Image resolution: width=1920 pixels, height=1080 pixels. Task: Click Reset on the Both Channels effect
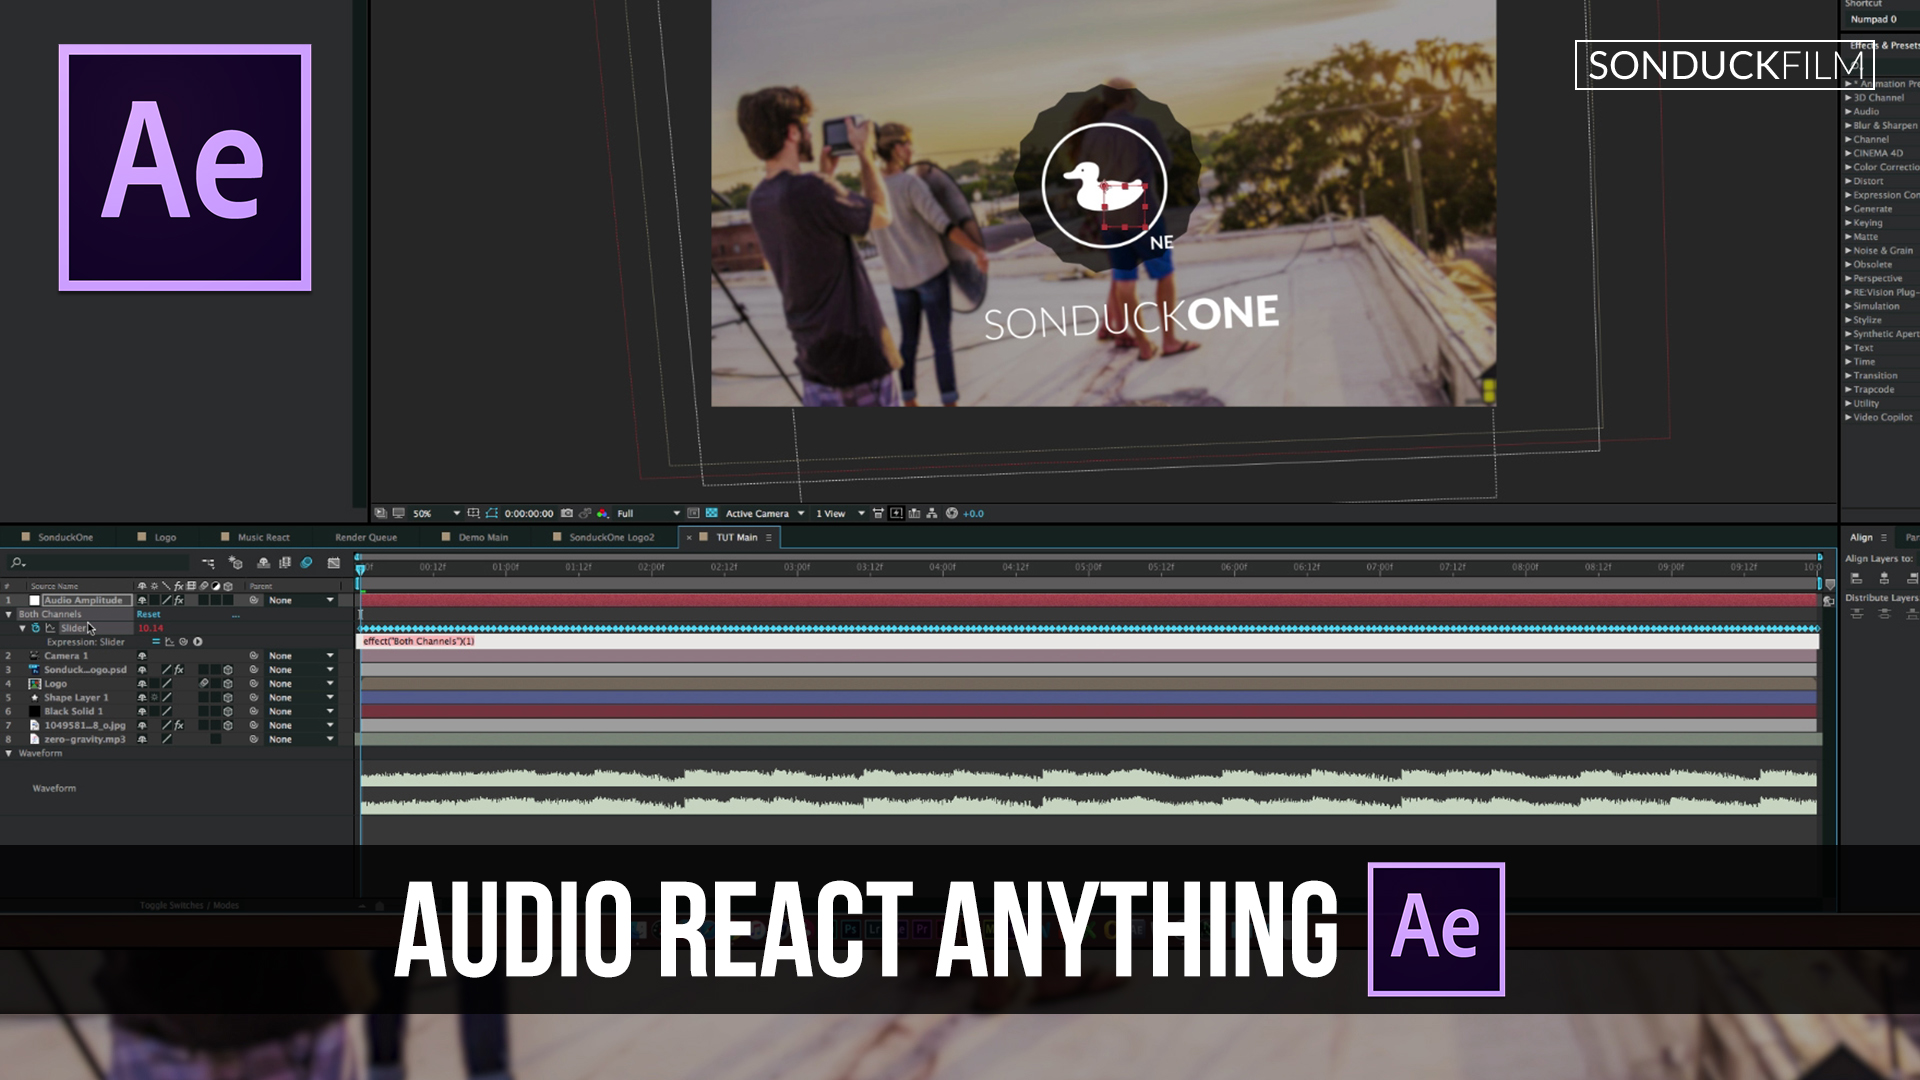point(148,614)
